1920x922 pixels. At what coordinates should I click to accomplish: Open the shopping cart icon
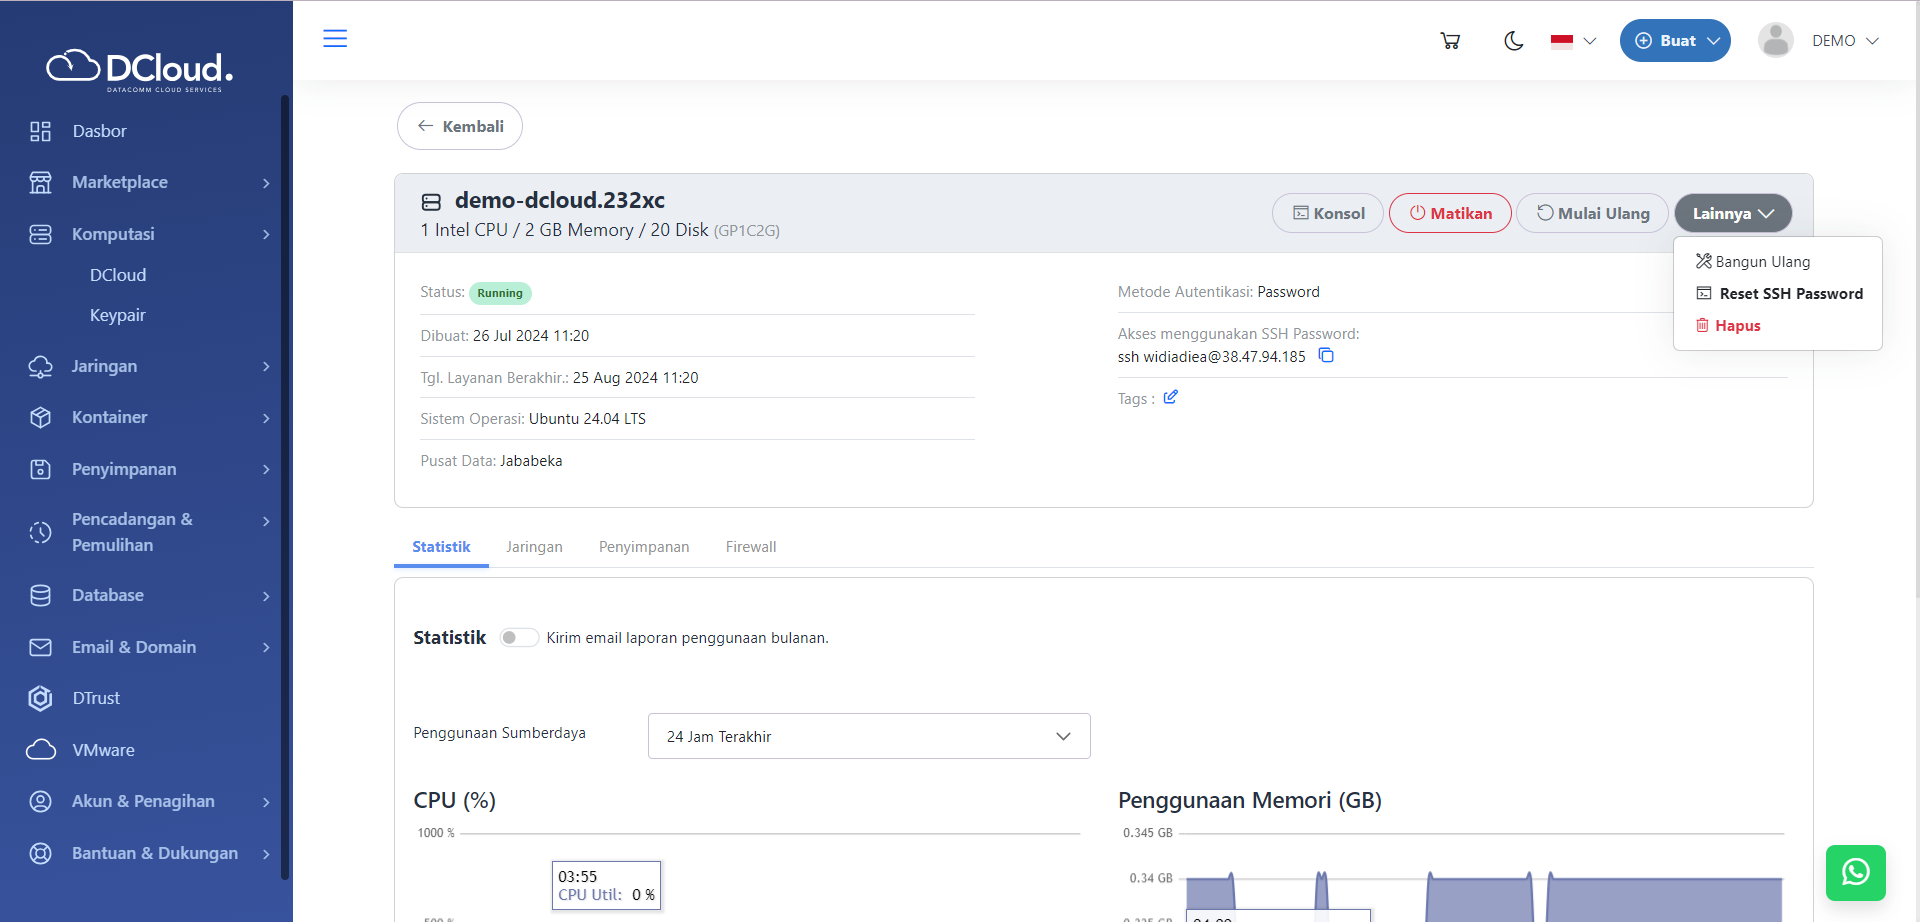click(1450, 41)
